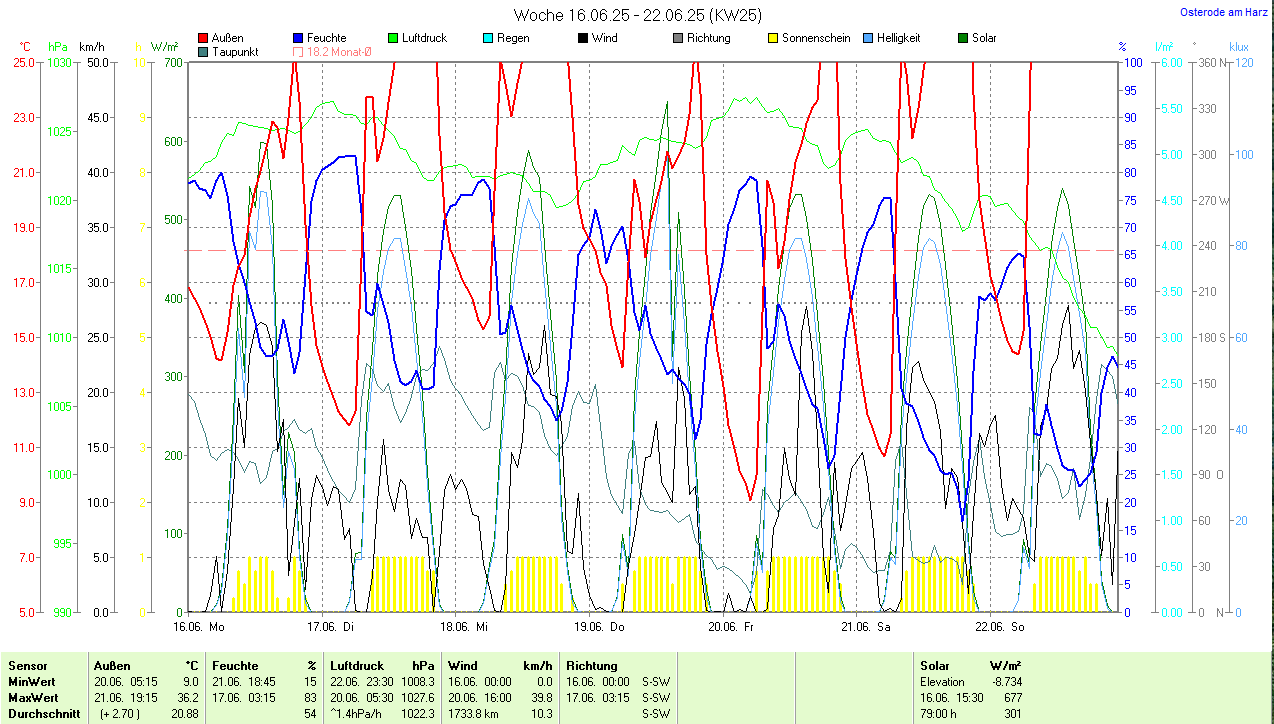The image size is (1274, 724).
Task: Click the Helligkeit legend swatch
Action: click(868, 38)
